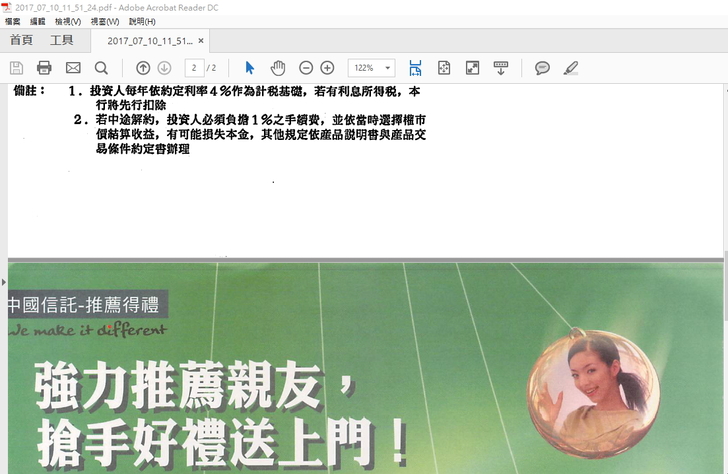
Task: Open the Find text magnifier
Action: coord(101,68)
